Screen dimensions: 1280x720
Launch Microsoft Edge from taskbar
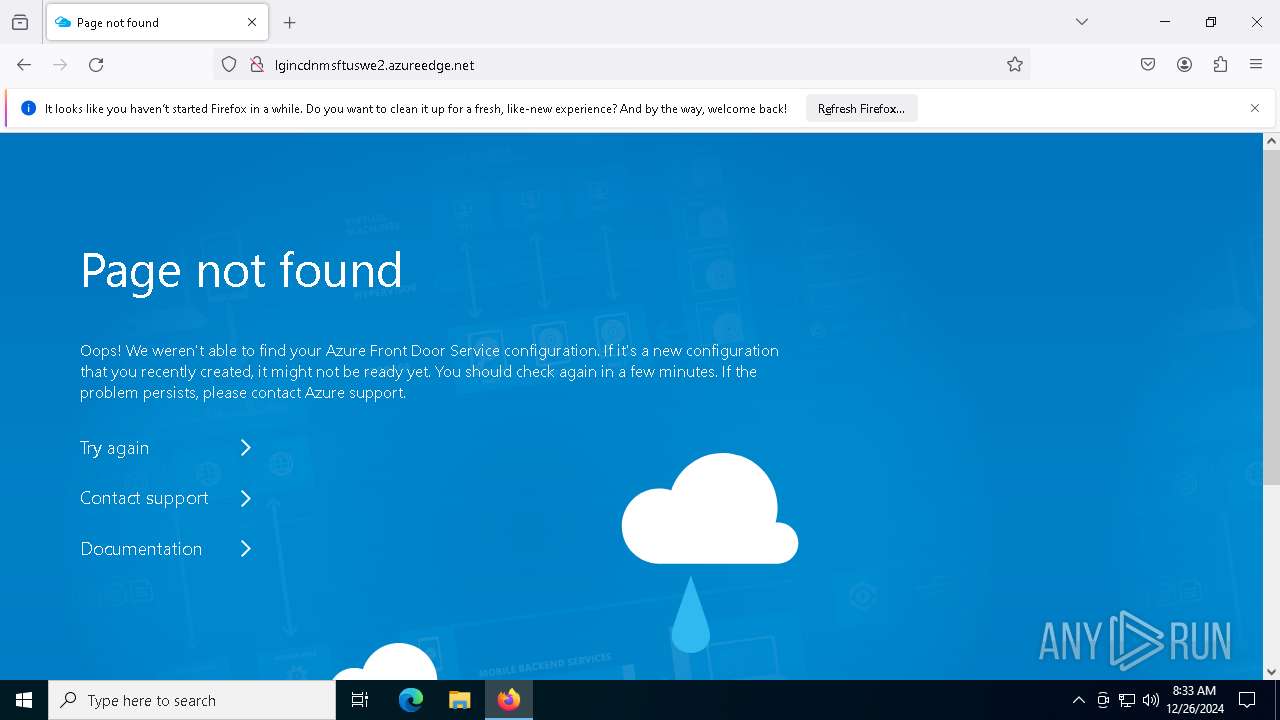pos(411,700)
